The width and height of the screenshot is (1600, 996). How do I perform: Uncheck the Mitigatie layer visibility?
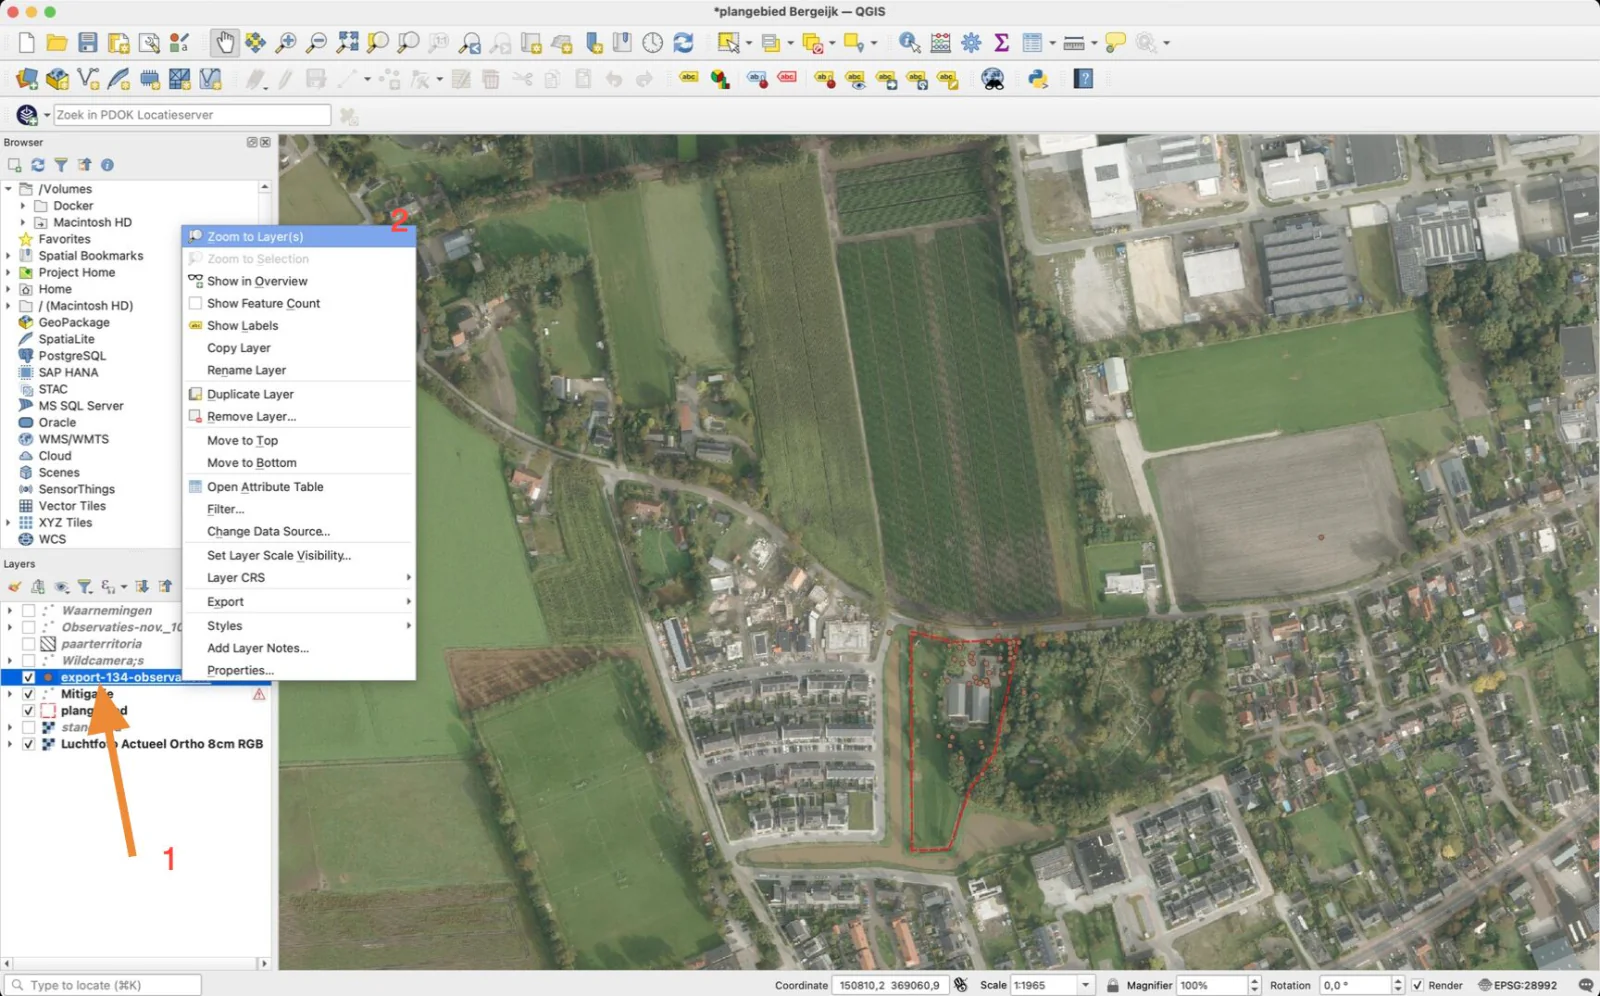pyautogui.click(x=29, y=694)
